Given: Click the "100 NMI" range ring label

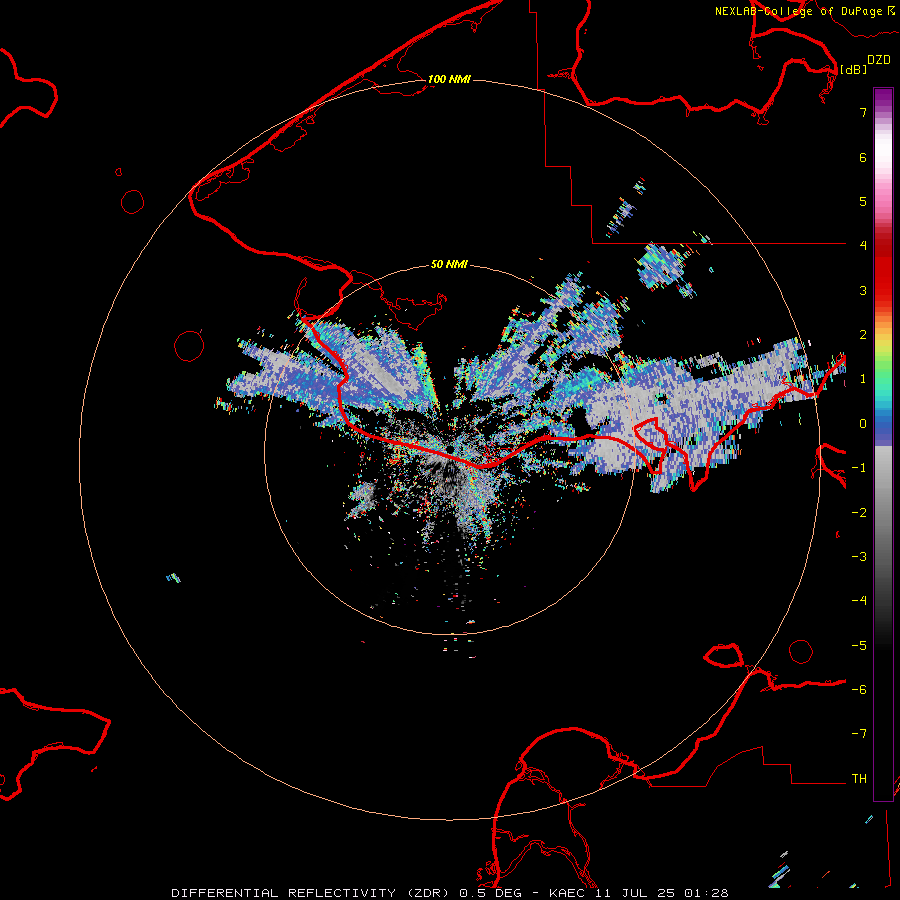Looking at the screenshot, I should click(449, 79).
